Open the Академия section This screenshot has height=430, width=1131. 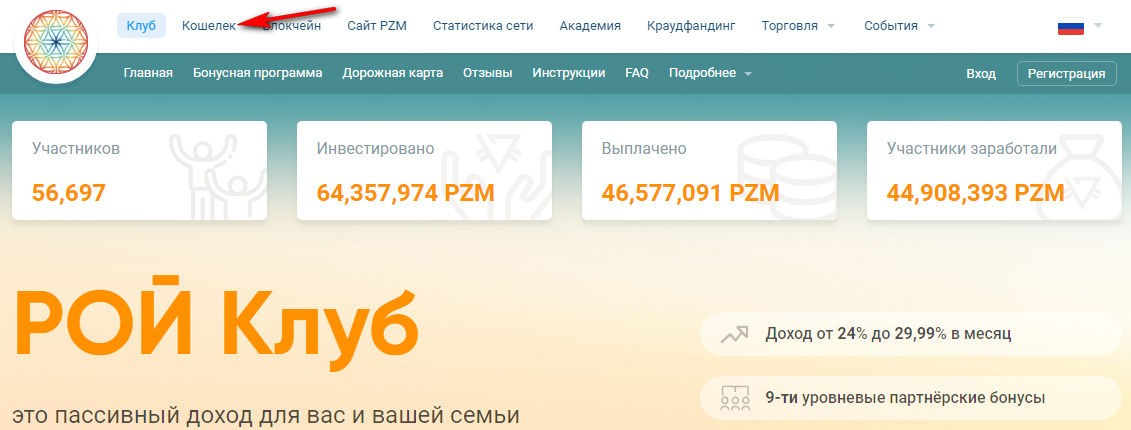(590, 25)
